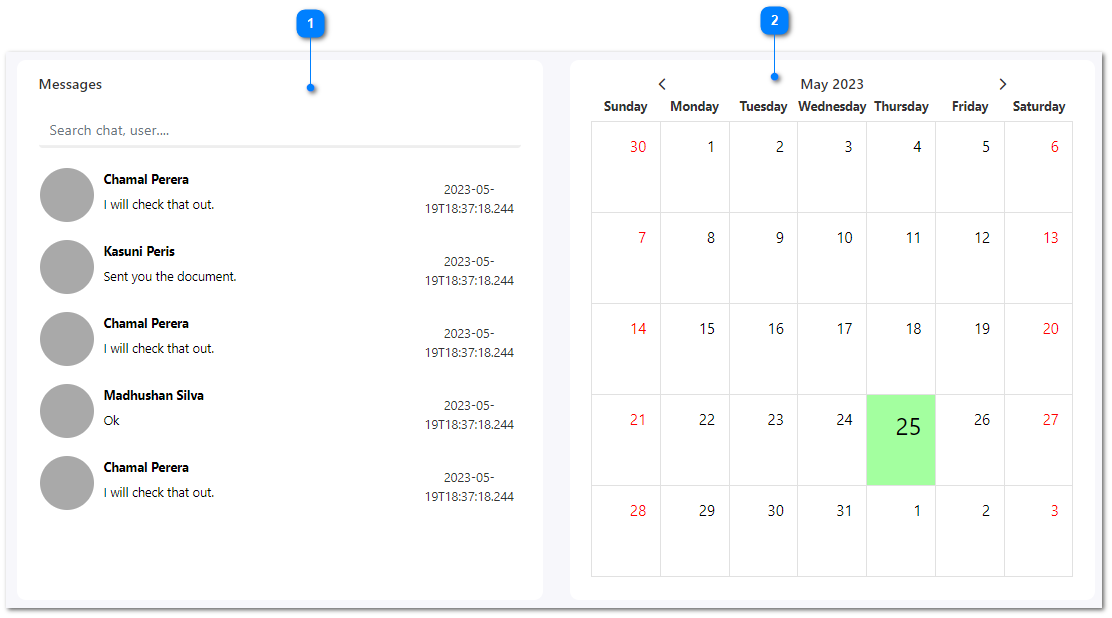The width and height of the screenshot is (1112, 618).
Task: Click Kasuni Peris's avatar picture
Action: (67, 267)
